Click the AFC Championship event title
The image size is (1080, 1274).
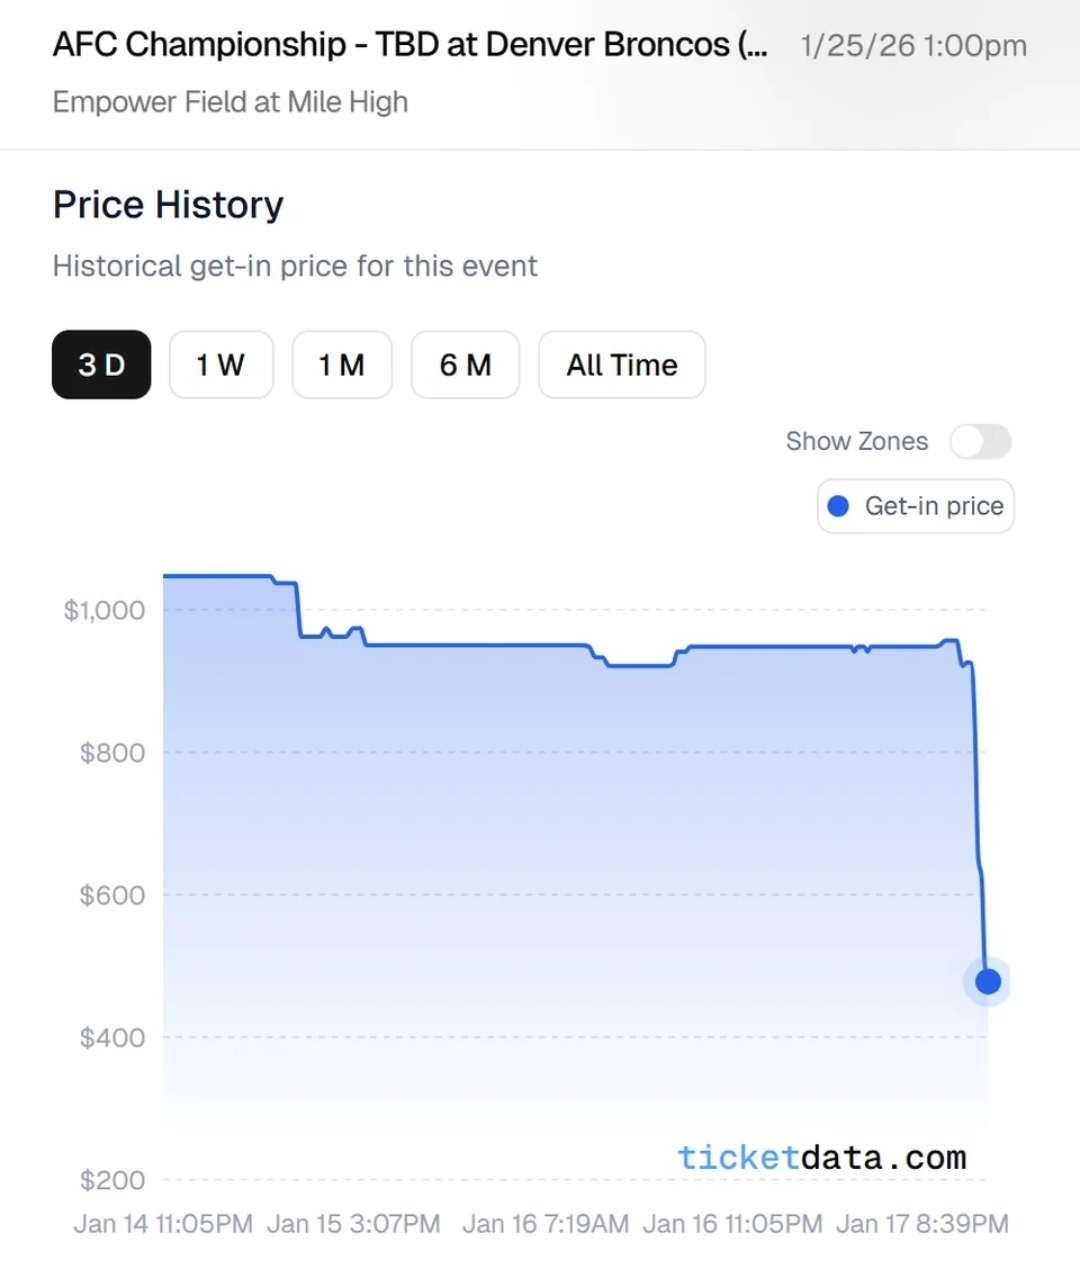pyautogui.click(x=410, y=45)
